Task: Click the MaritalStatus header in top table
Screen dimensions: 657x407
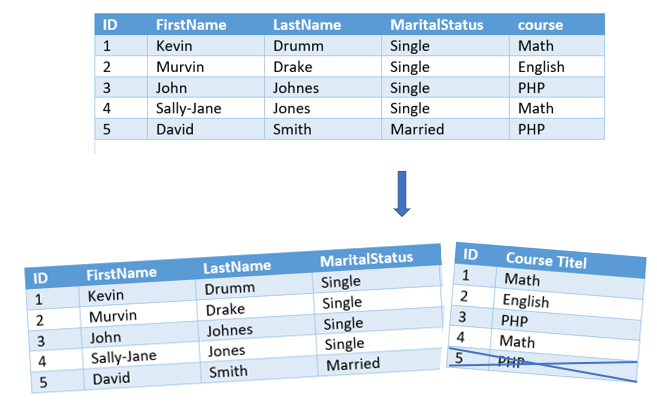Action: [x=437, y=25]
